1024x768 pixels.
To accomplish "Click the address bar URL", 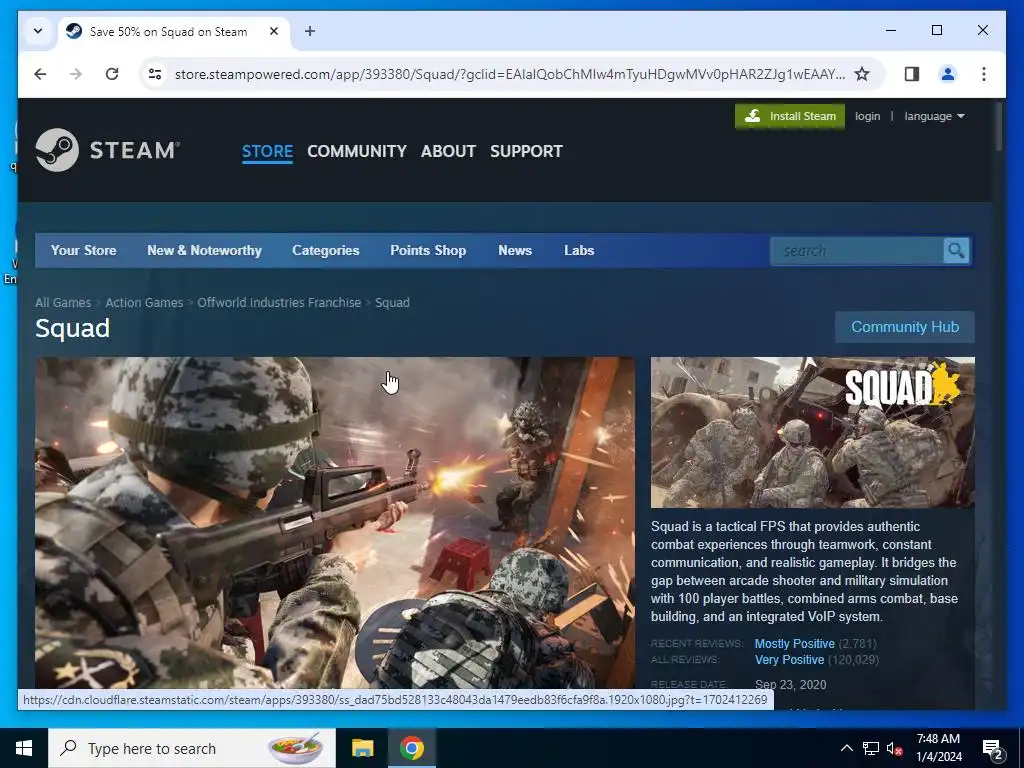I will coord(509,74).
